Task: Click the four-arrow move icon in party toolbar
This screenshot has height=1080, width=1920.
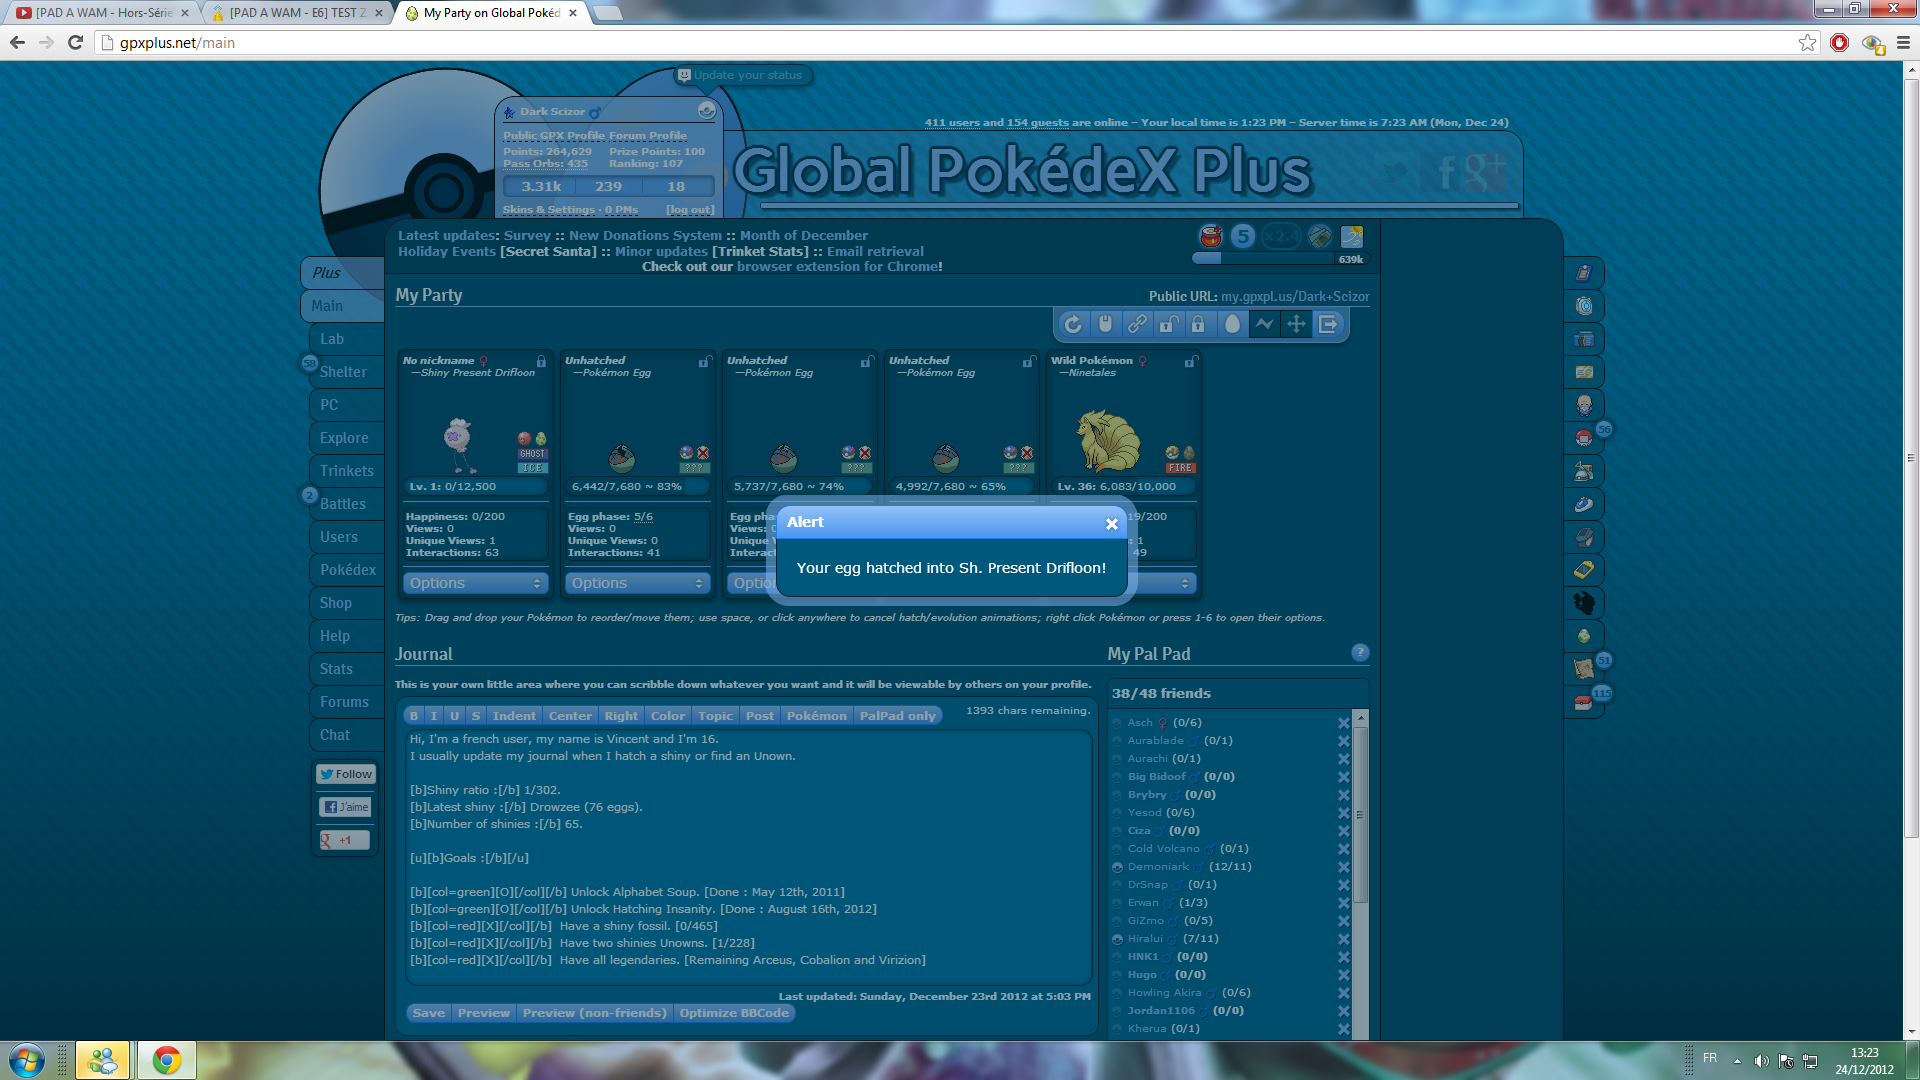Action: click(1296, 324)
